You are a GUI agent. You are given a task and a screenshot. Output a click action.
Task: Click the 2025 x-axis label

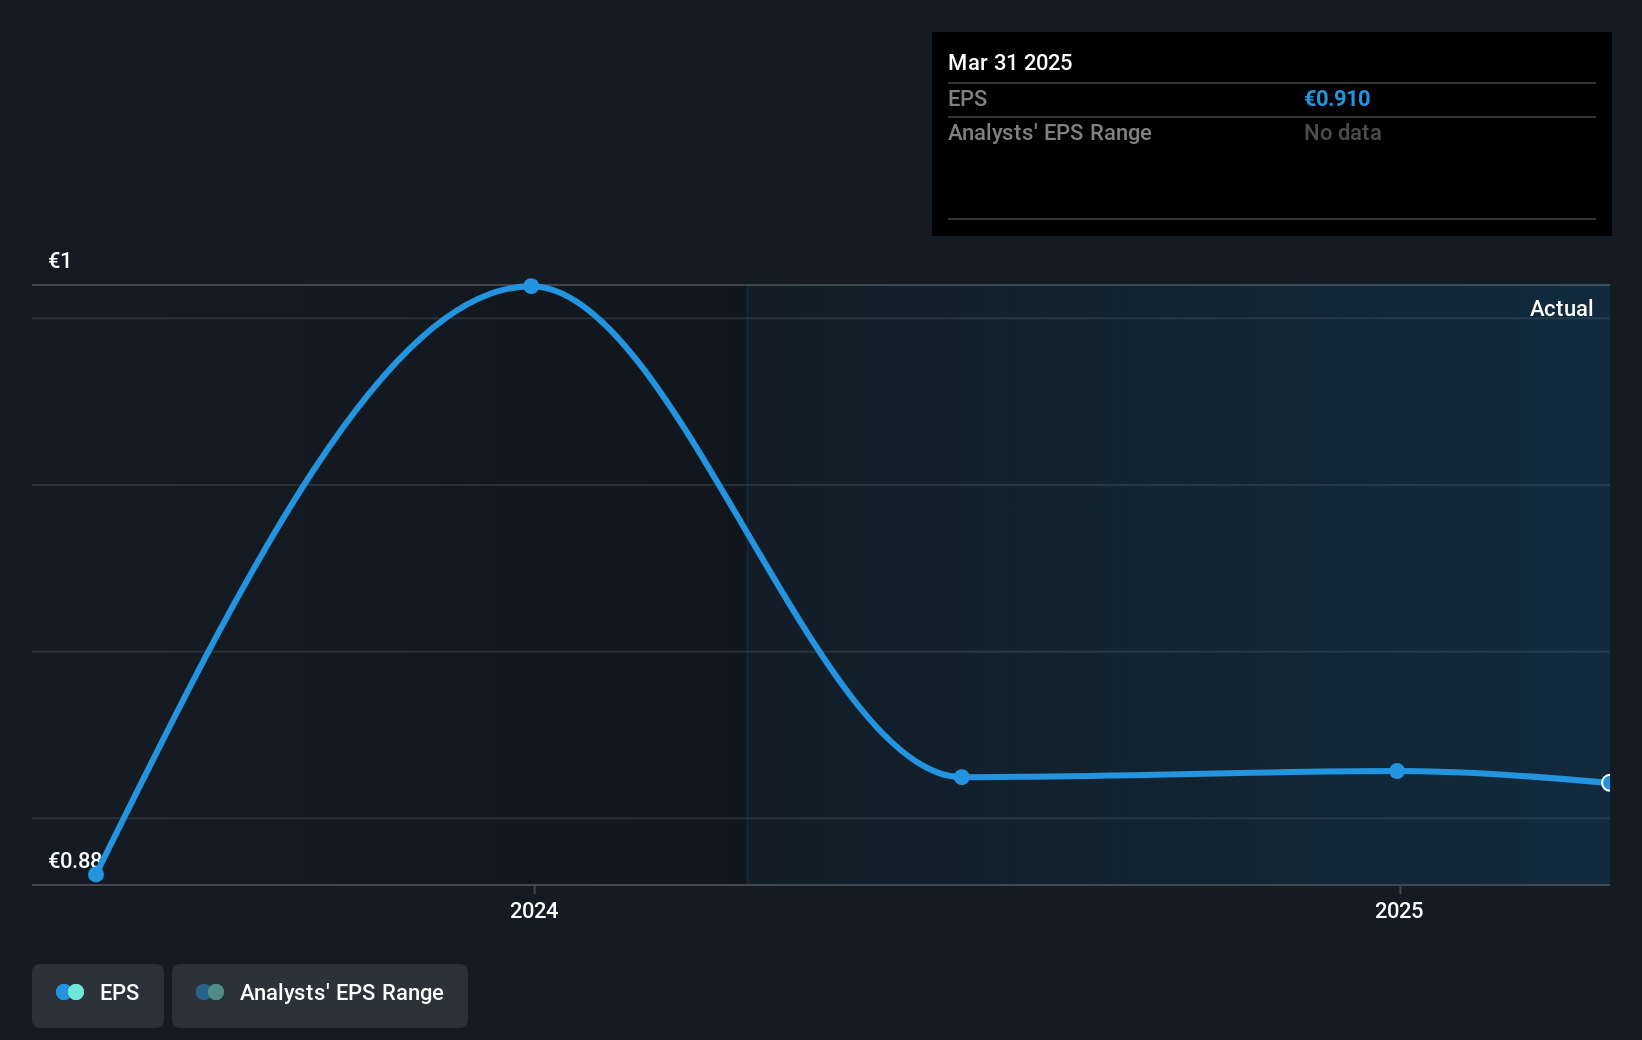click(x=1399, y=910)
